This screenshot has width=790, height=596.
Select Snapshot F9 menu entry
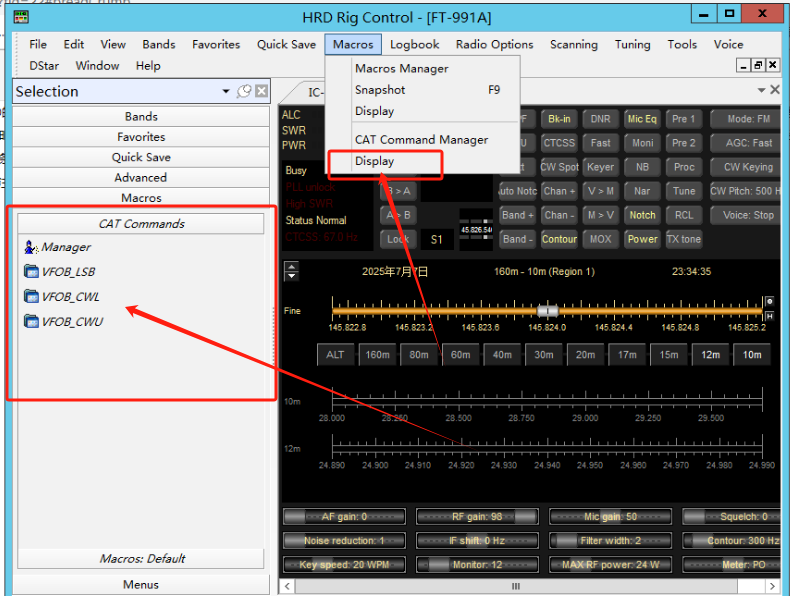(427, 90)
